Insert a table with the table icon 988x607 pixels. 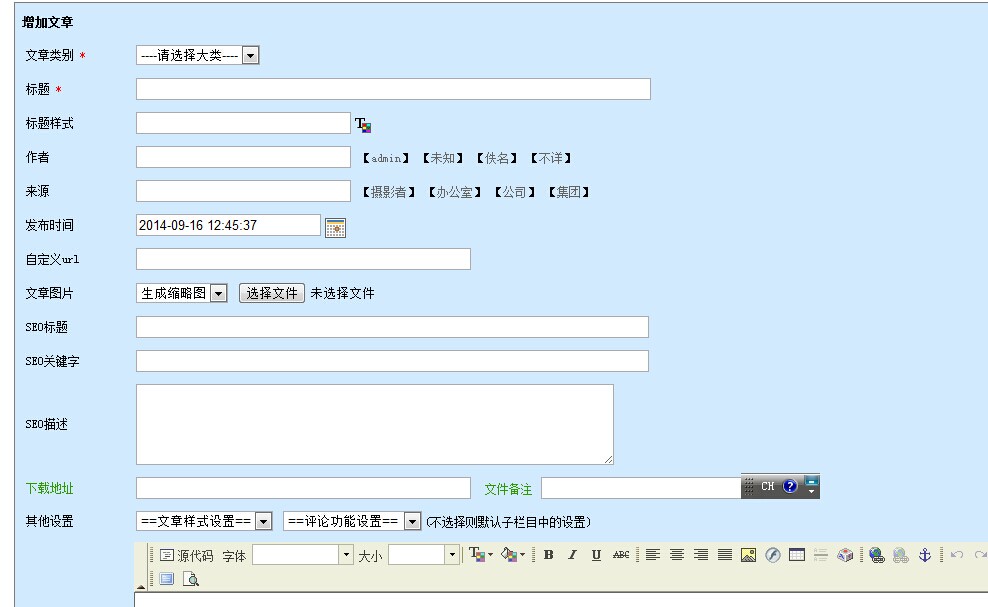[796, 555]
